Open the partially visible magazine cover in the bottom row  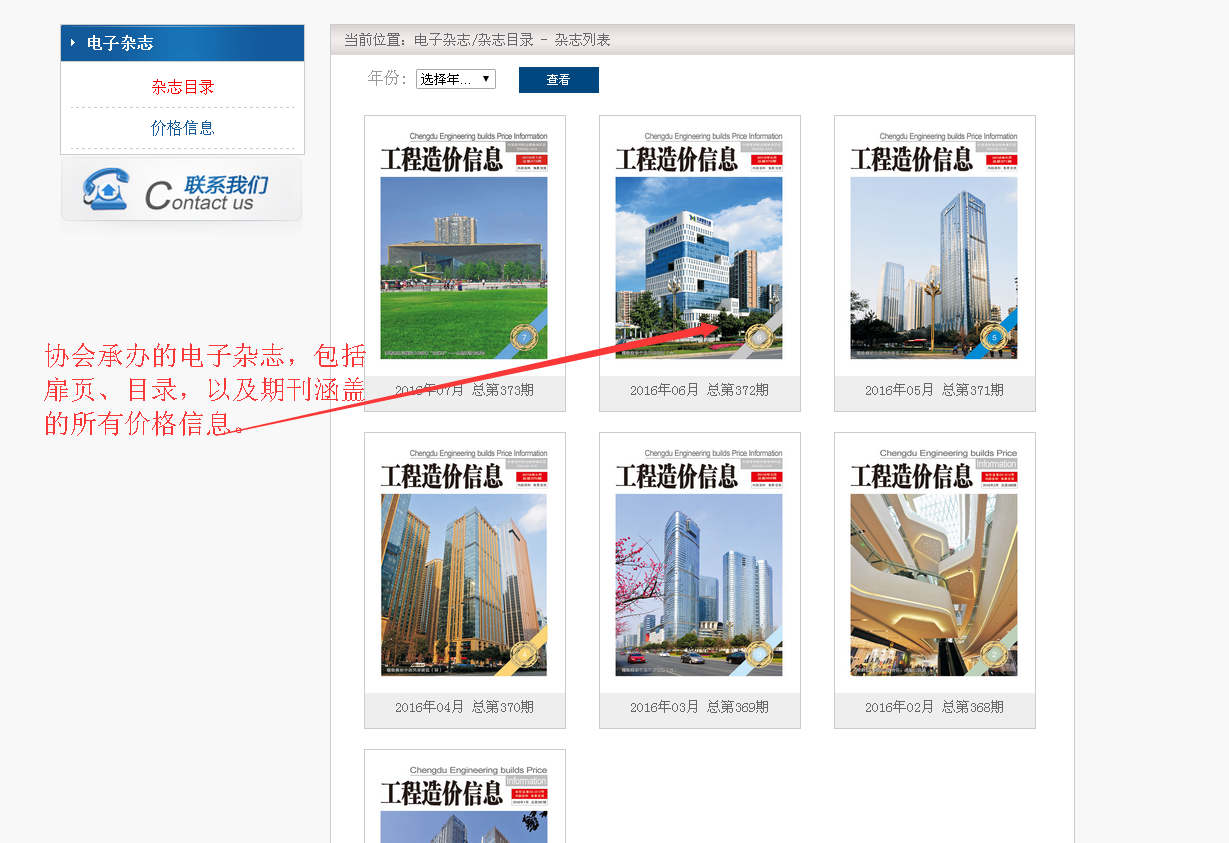pos(464,802)
